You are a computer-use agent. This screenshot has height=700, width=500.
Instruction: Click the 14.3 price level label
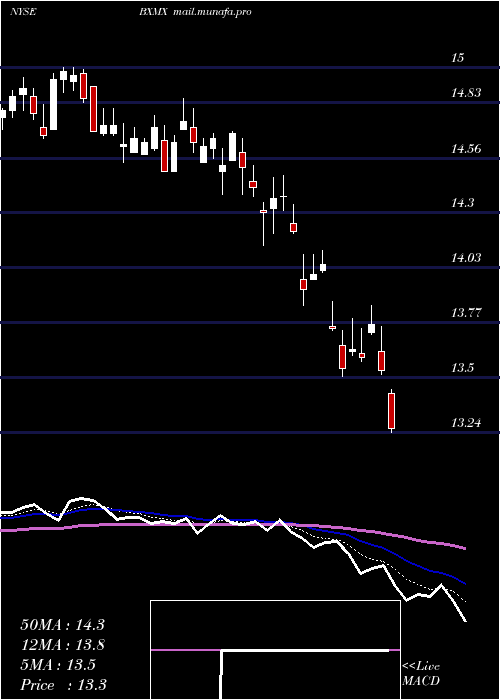[x=462, y=203]
